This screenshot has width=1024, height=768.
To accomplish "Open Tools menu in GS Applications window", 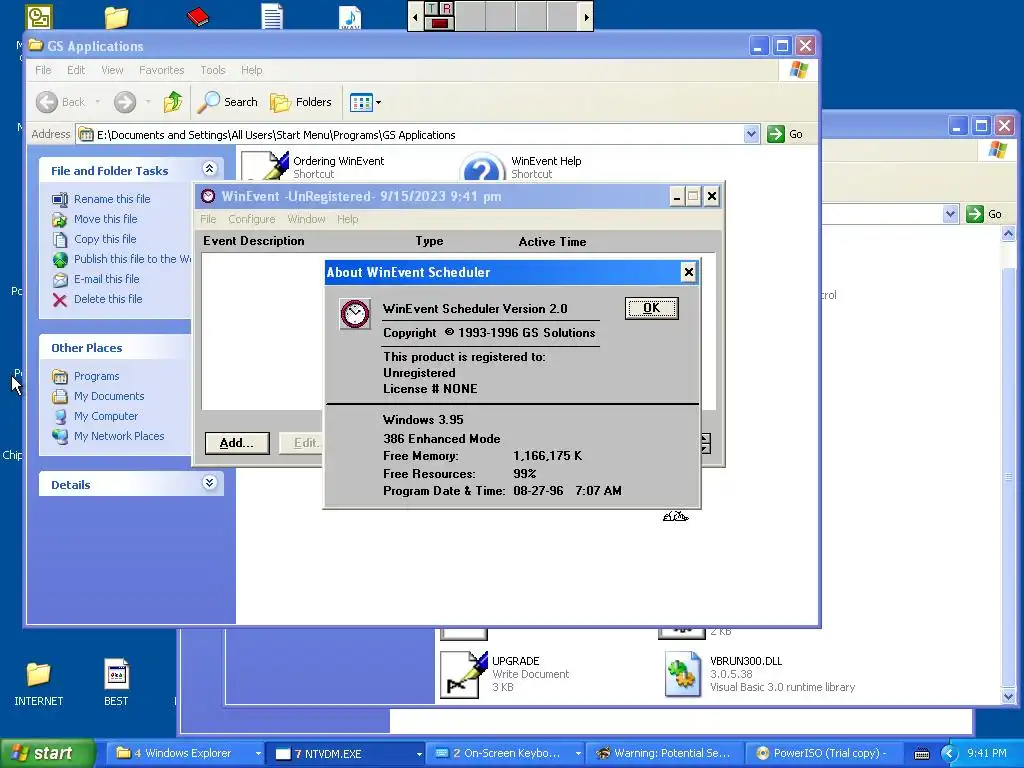I will tap(213, 70).
